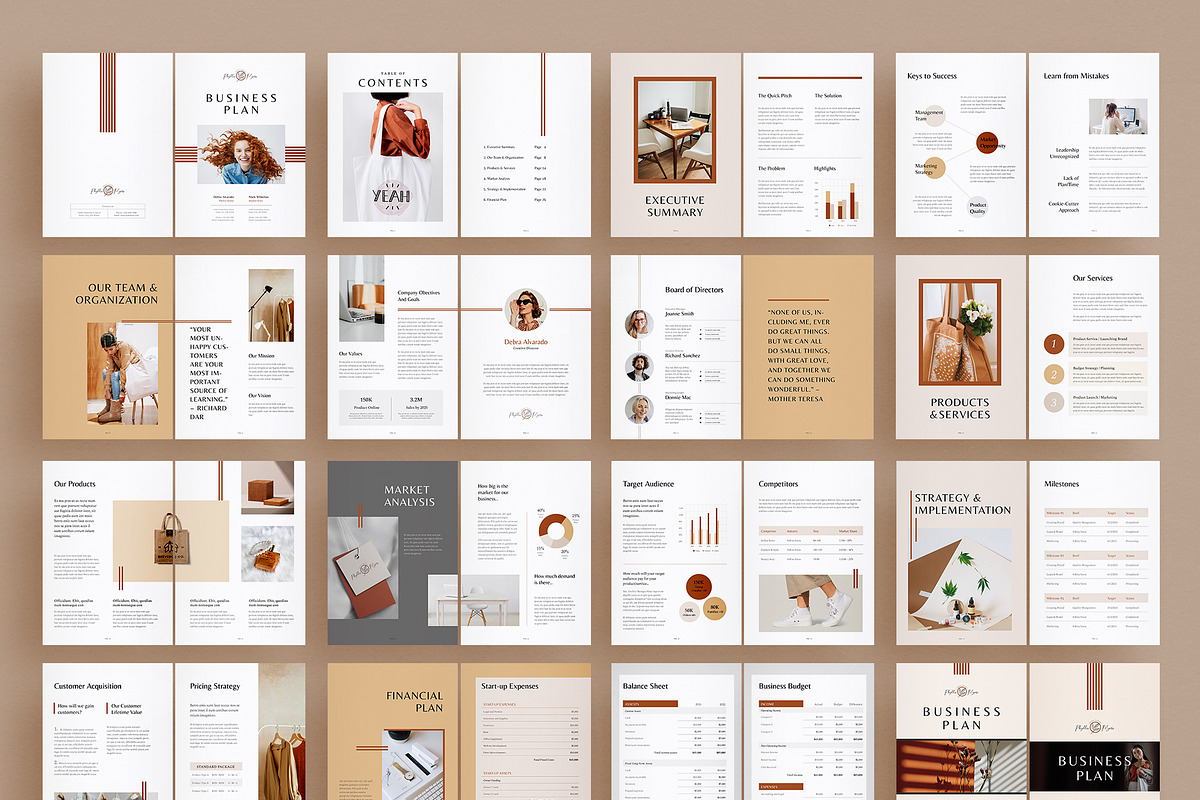Click the "Products & Services" title
1200x800 pixels.
tap(960, 407)
